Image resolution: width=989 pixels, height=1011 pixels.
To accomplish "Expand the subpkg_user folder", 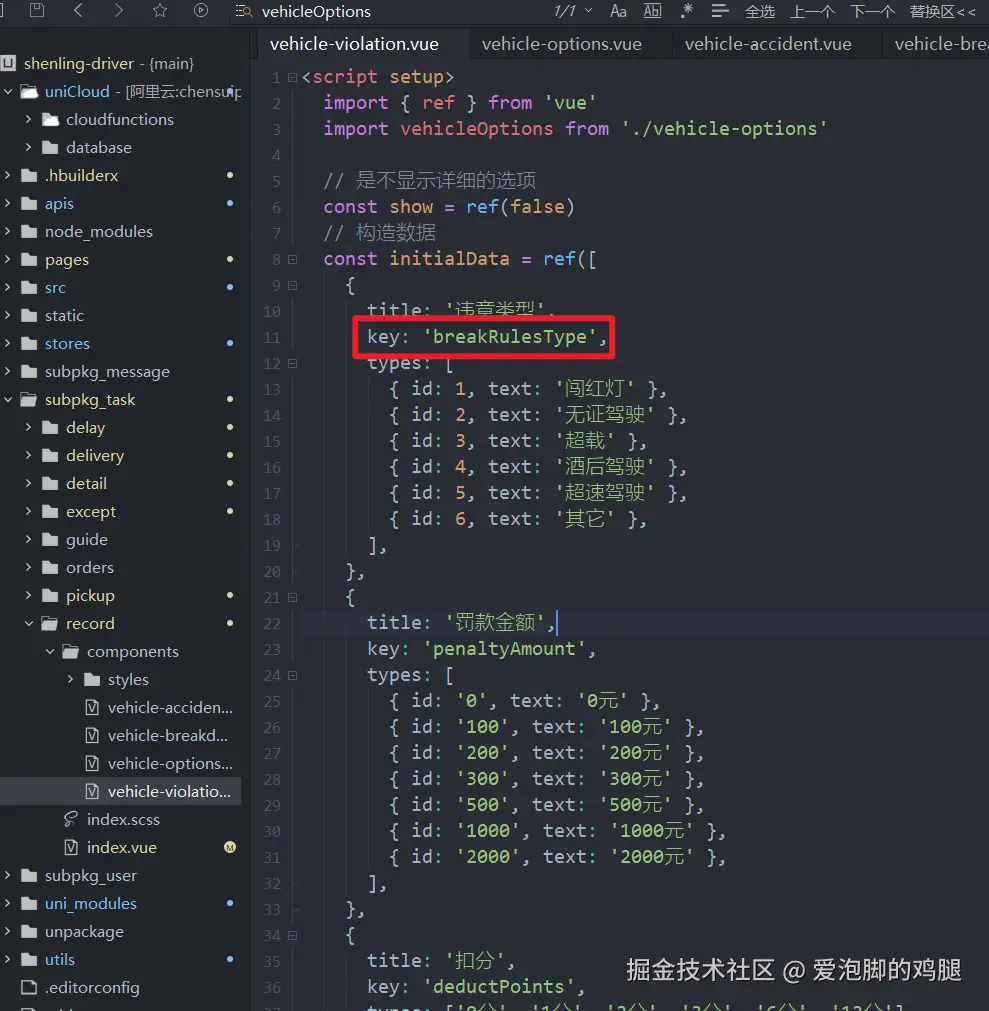I will [8, 875].
